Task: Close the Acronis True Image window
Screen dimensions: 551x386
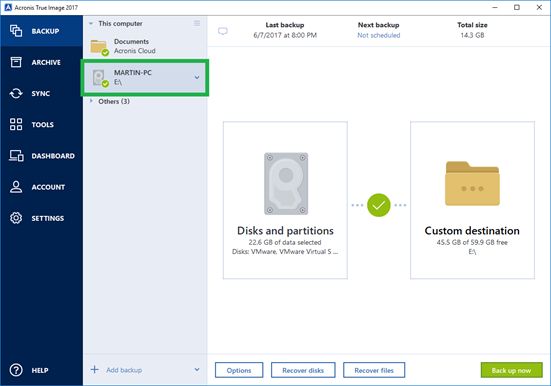Action: tap(539, 7)
